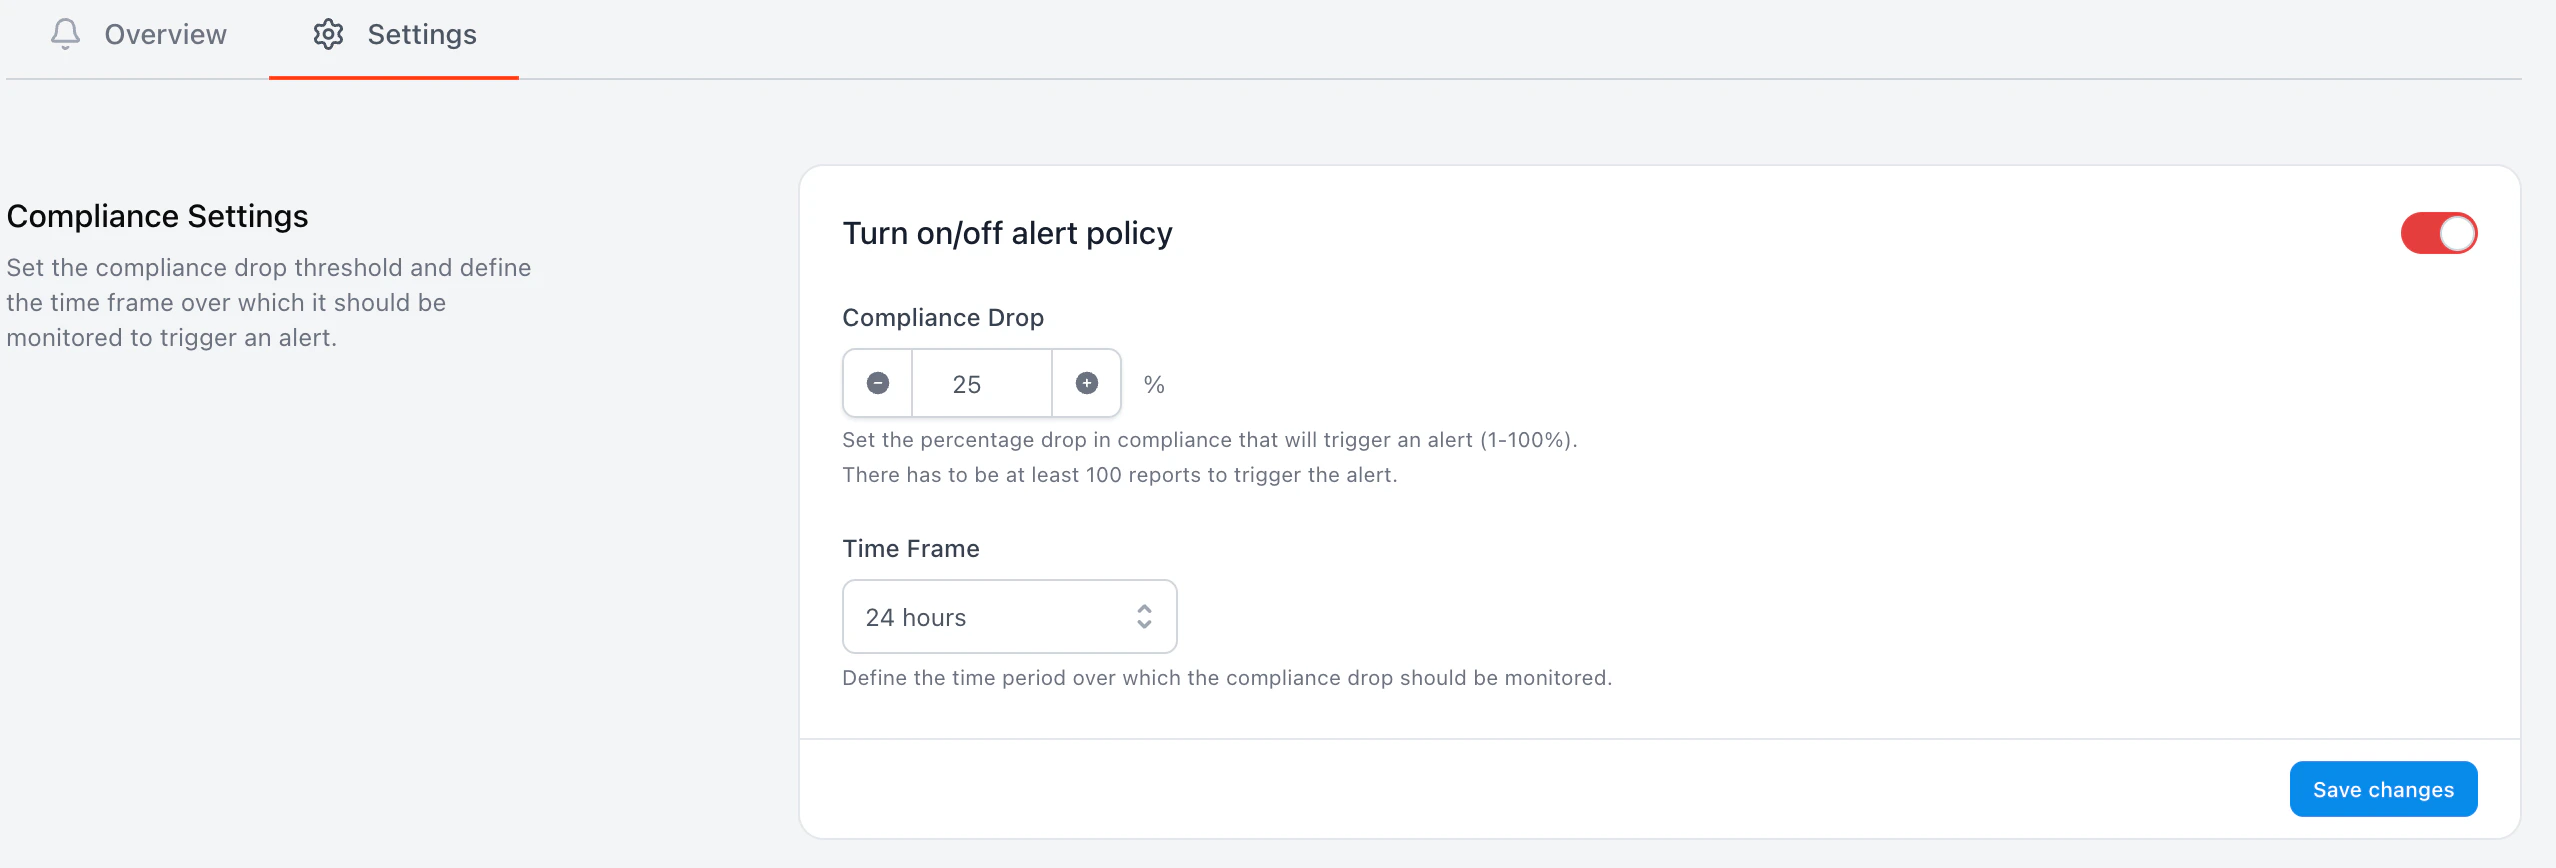This screenshot has width=2556, height=868.
Task: Click the "at least 100 reports" note
Action: pyautogui.click(x=1119, y=475)
